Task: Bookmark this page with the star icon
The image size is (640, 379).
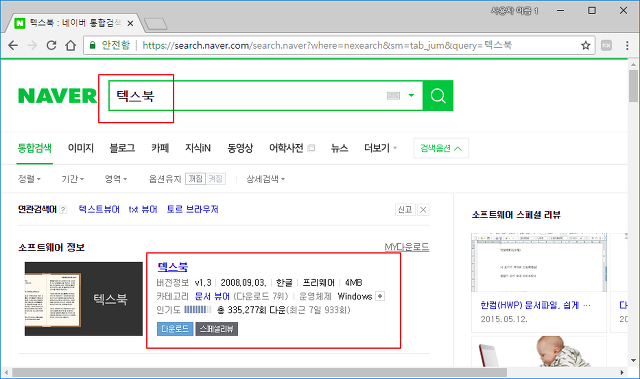Action: pyautogui.click(x=586, y=45)
